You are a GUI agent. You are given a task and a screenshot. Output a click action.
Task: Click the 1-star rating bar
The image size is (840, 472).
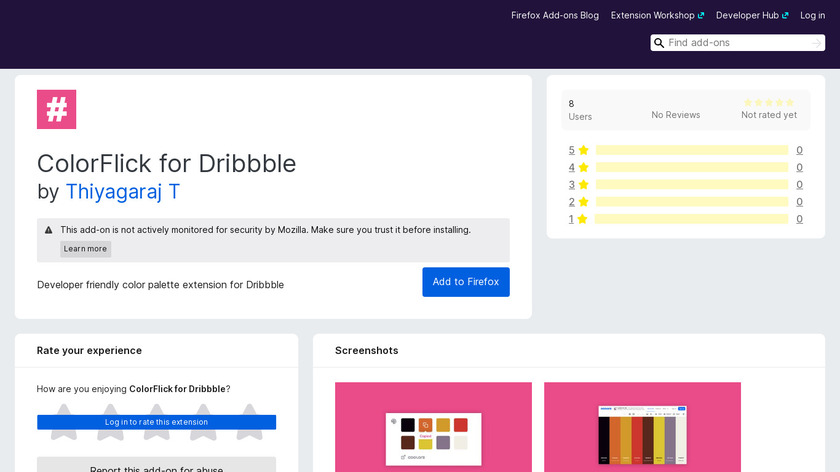coord(692,219)
